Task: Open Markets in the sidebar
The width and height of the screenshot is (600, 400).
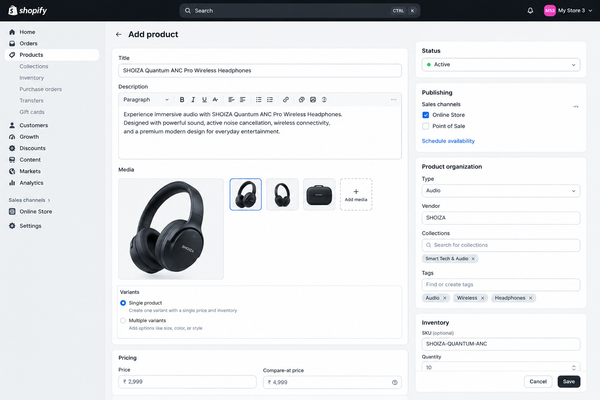Action: pyautogui.click(x=30, y=171)
